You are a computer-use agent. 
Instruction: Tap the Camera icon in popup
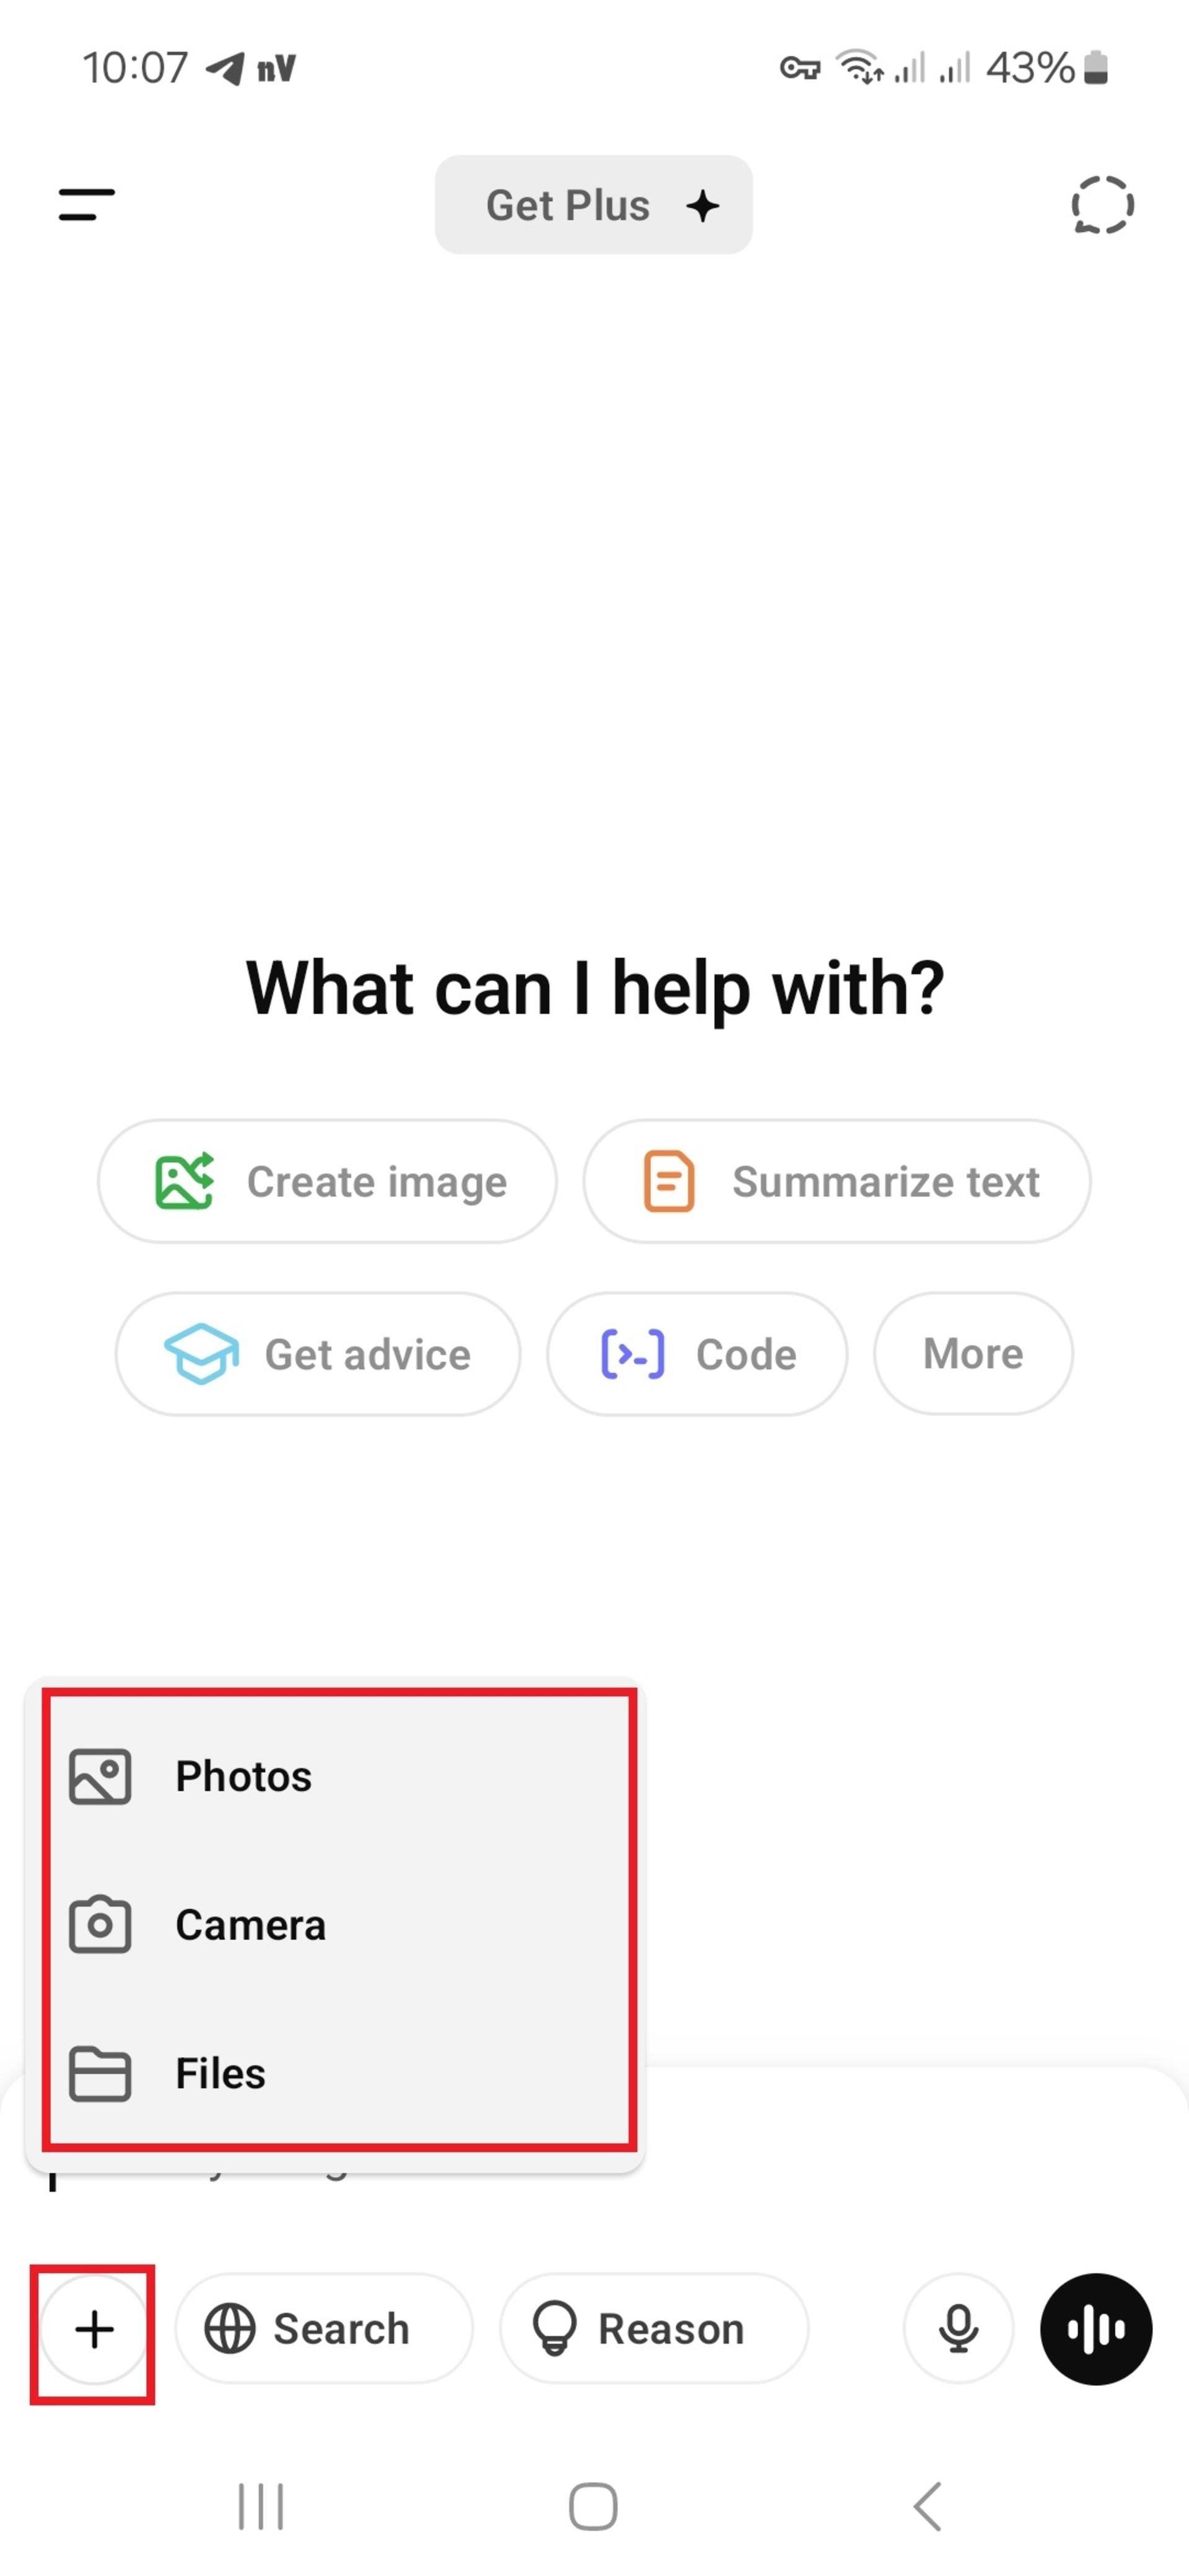pyautogui.click(x=100, y=1925)
